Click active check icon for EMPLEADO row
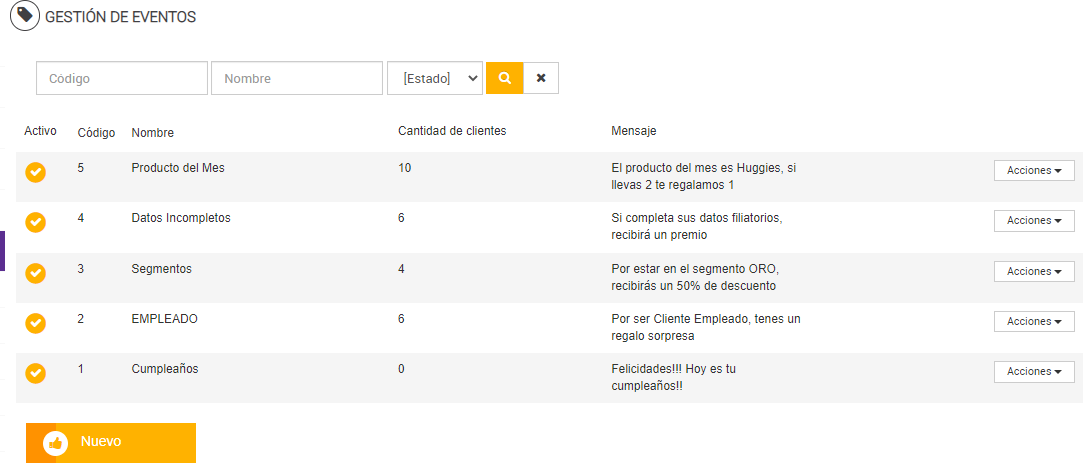Viewport: 1090px width, 466px height. [36, 323]
